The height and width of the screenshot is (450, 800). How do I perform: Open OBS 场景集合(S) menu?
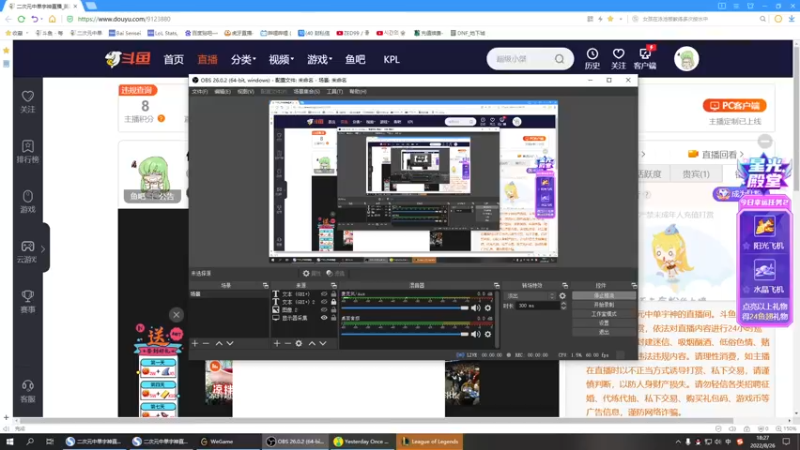coord(307,92)
